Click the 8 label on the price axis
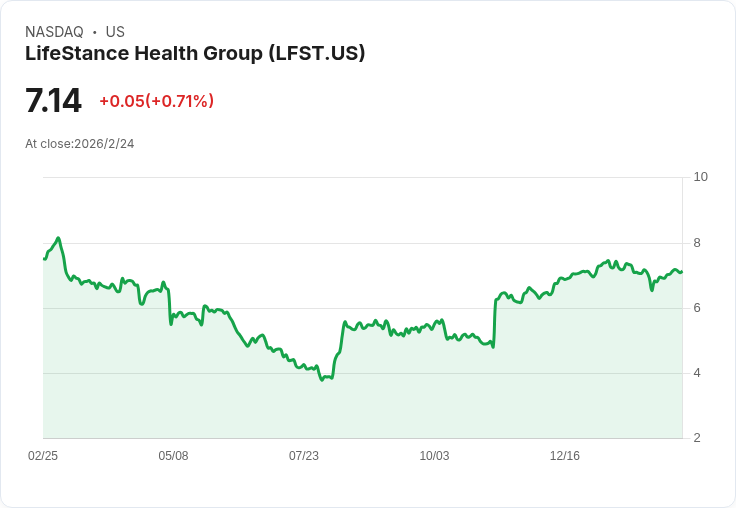This screenshot has height=508, width=736. (x=697, y=243)
